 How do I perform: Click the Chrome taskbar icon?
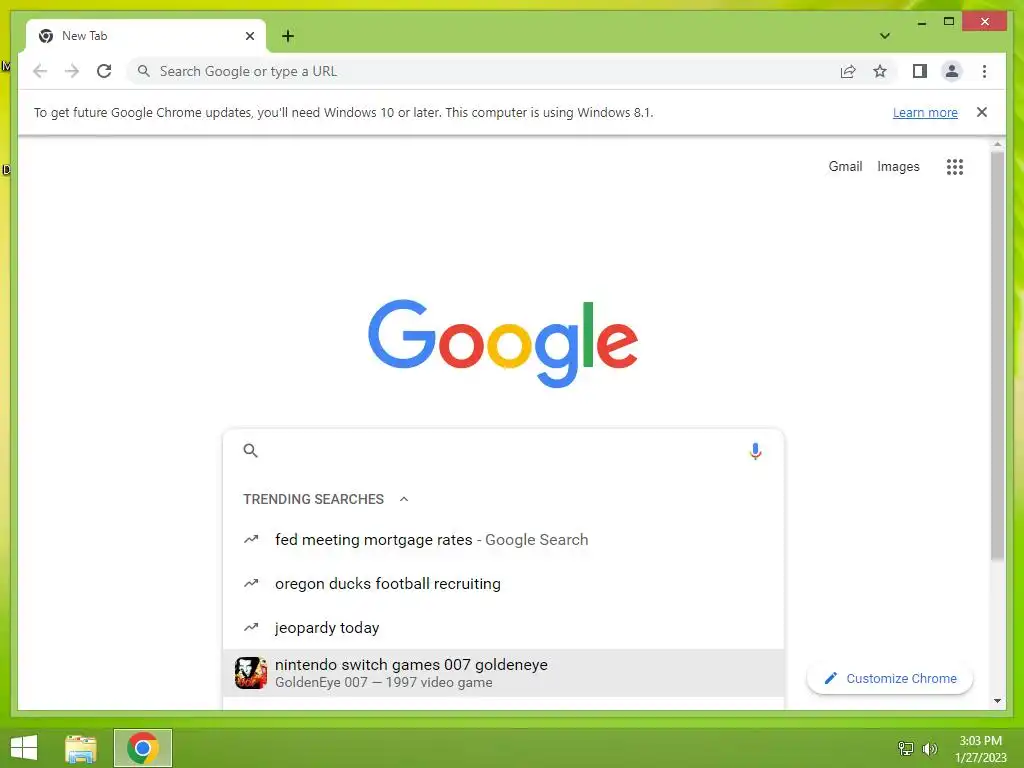click(x=142, y=748)
